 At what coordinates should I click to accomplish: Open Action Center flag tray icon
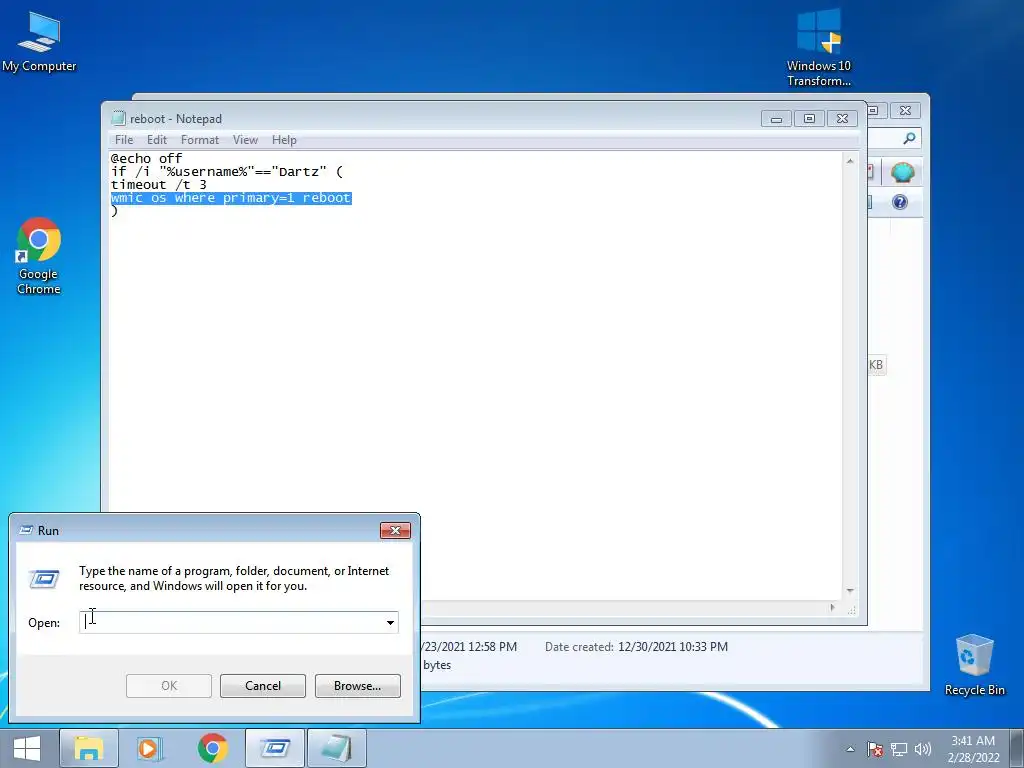[x=875, y=749]
